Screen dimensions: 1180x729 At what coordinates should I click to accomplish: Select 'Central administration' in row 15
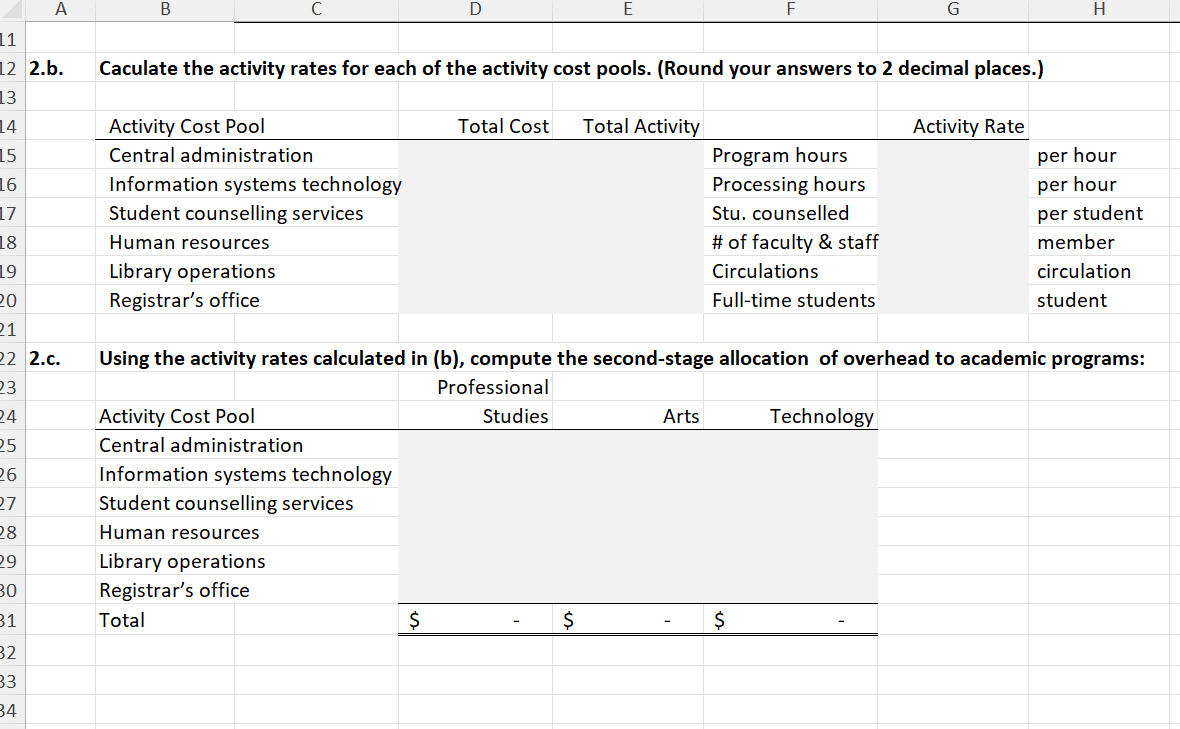tap(211, 155)
